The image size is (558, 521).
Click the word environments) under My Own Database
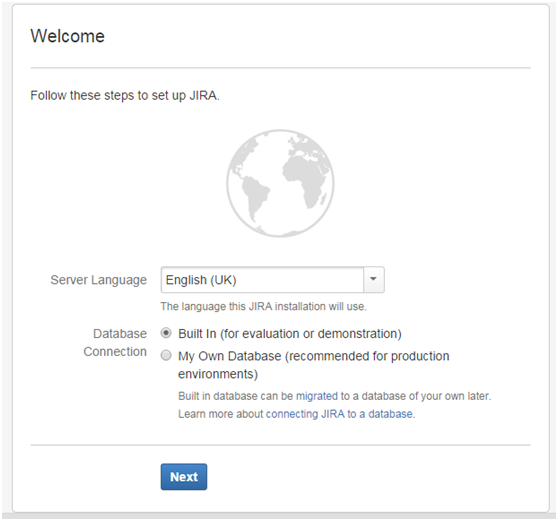(218, 374)
